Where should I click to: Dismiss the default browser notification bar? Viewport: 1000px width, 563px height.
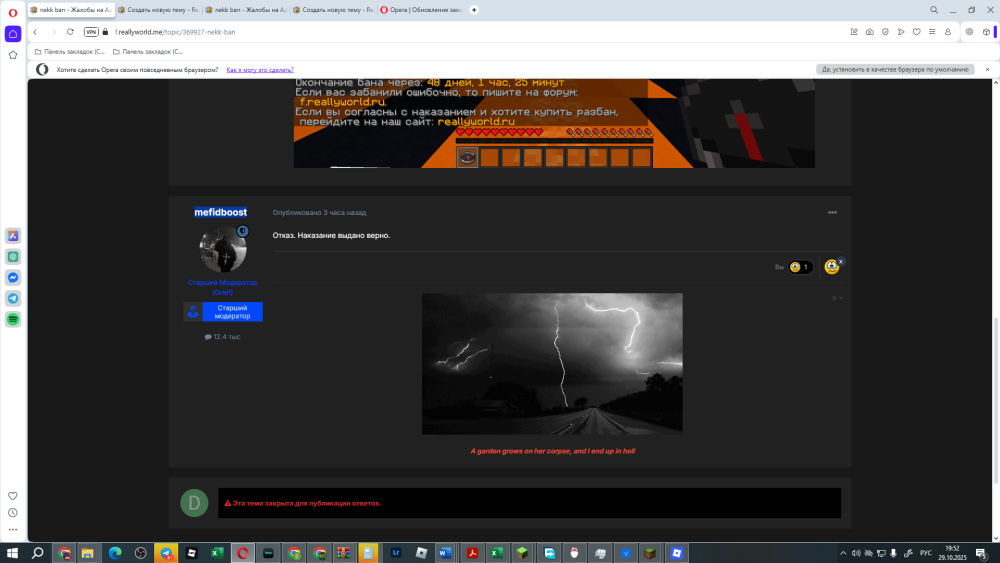(x=987, y=69)
